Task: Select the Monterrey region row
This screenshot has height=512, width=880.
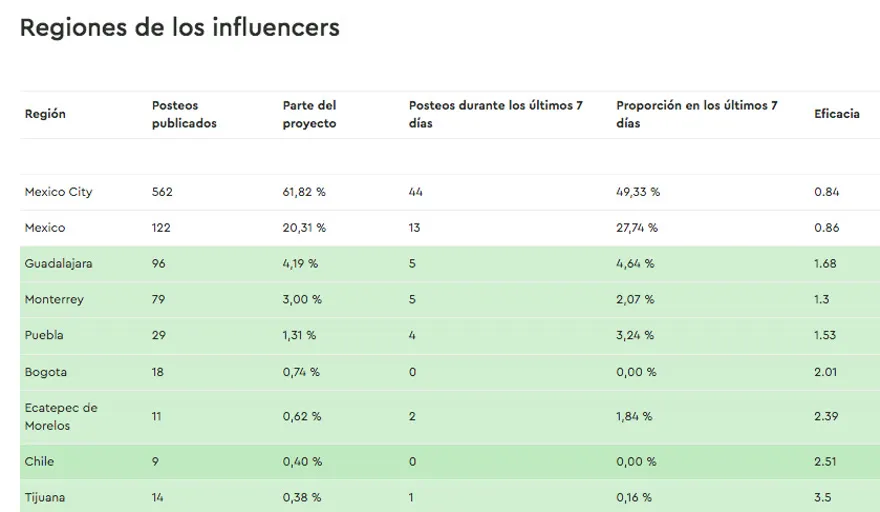Action: (54, 300)
